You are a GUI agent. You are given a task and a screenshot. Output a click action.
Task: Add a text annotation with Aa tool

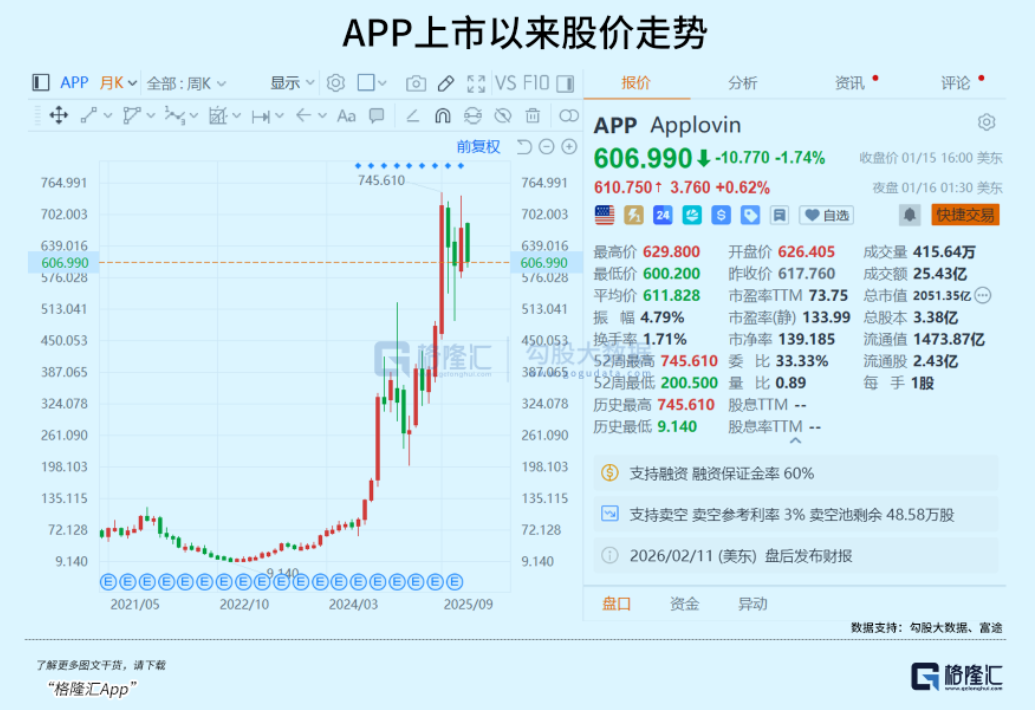(346, 116)
